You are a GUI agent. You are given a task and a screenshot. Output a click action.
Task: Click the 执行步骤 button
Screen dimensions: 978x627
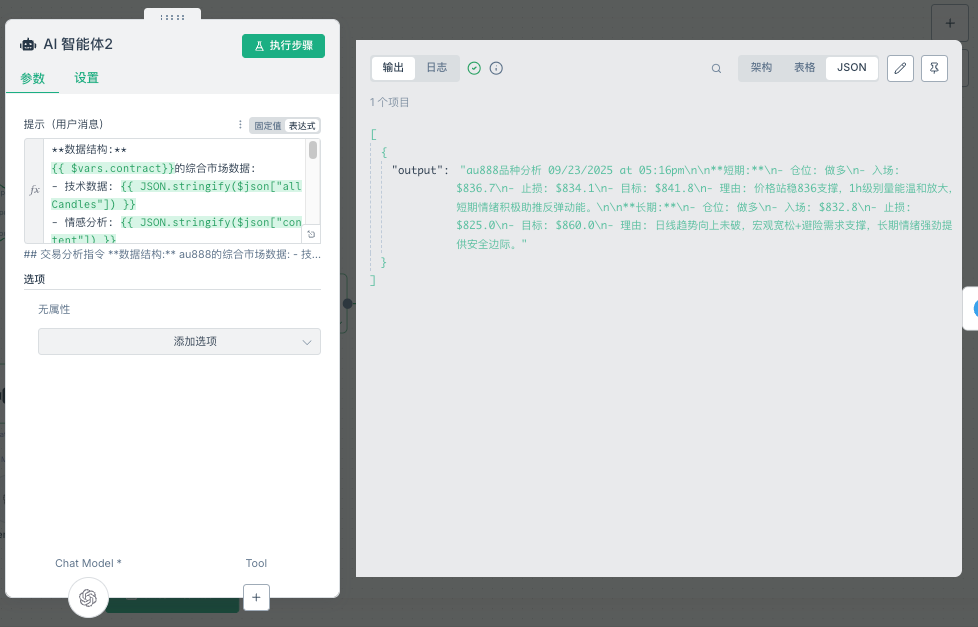pos(283,46)
